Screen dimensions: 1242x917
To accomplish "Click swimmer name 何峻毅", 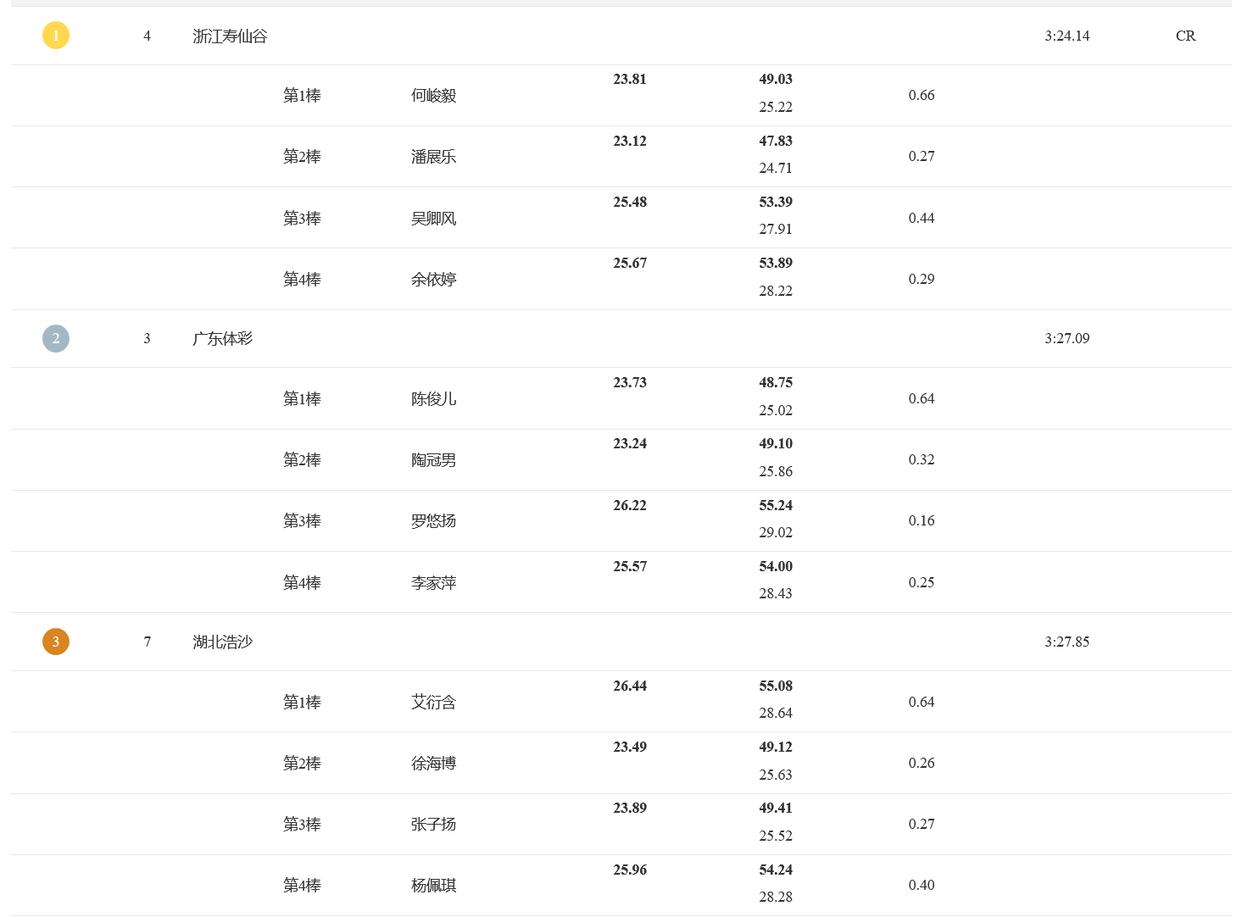I will [434, 96].
